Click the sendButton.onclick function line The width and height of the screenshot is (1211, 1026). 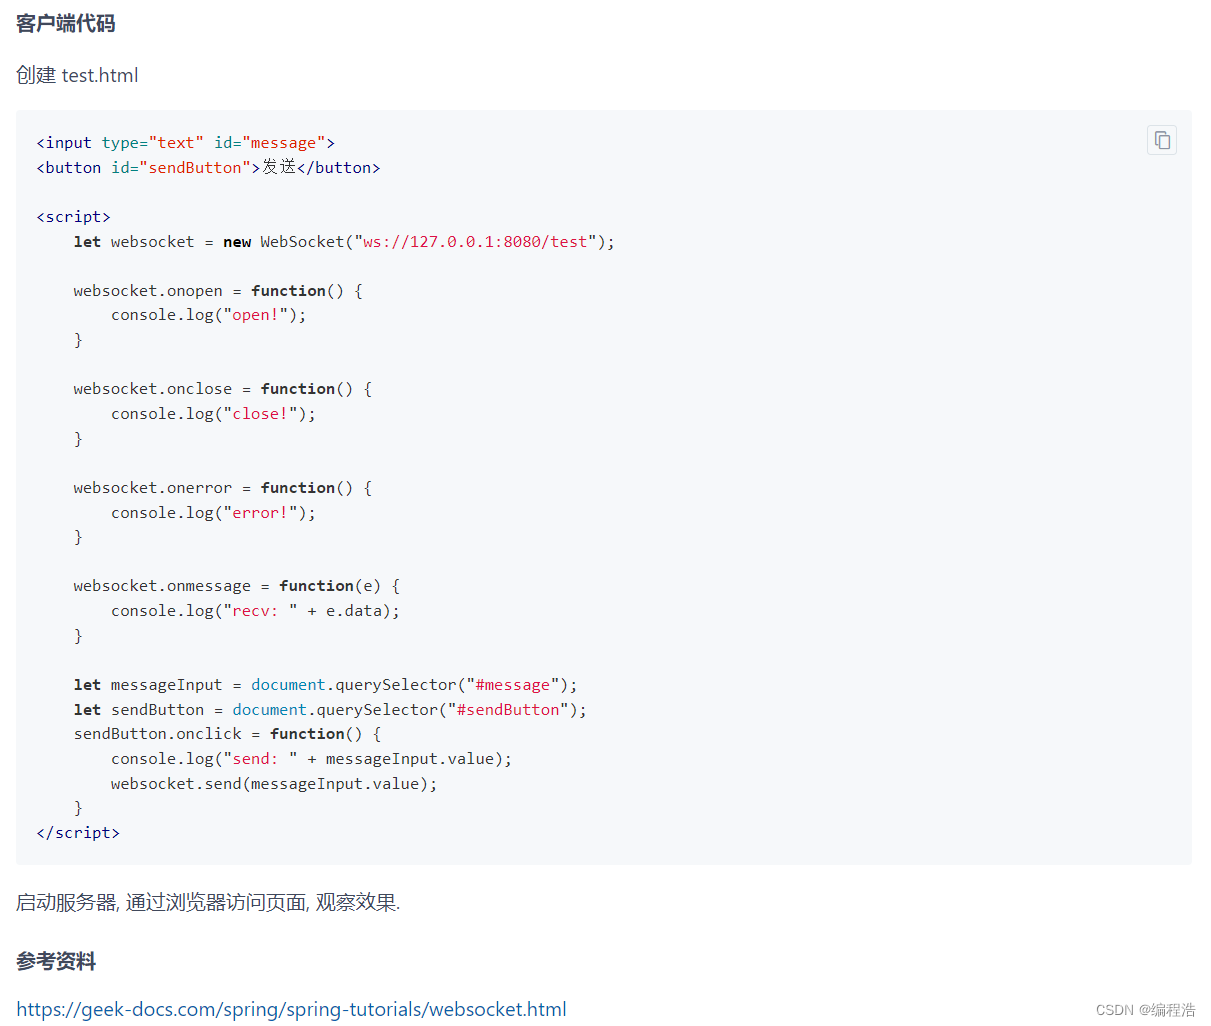[x=227, y=734]
